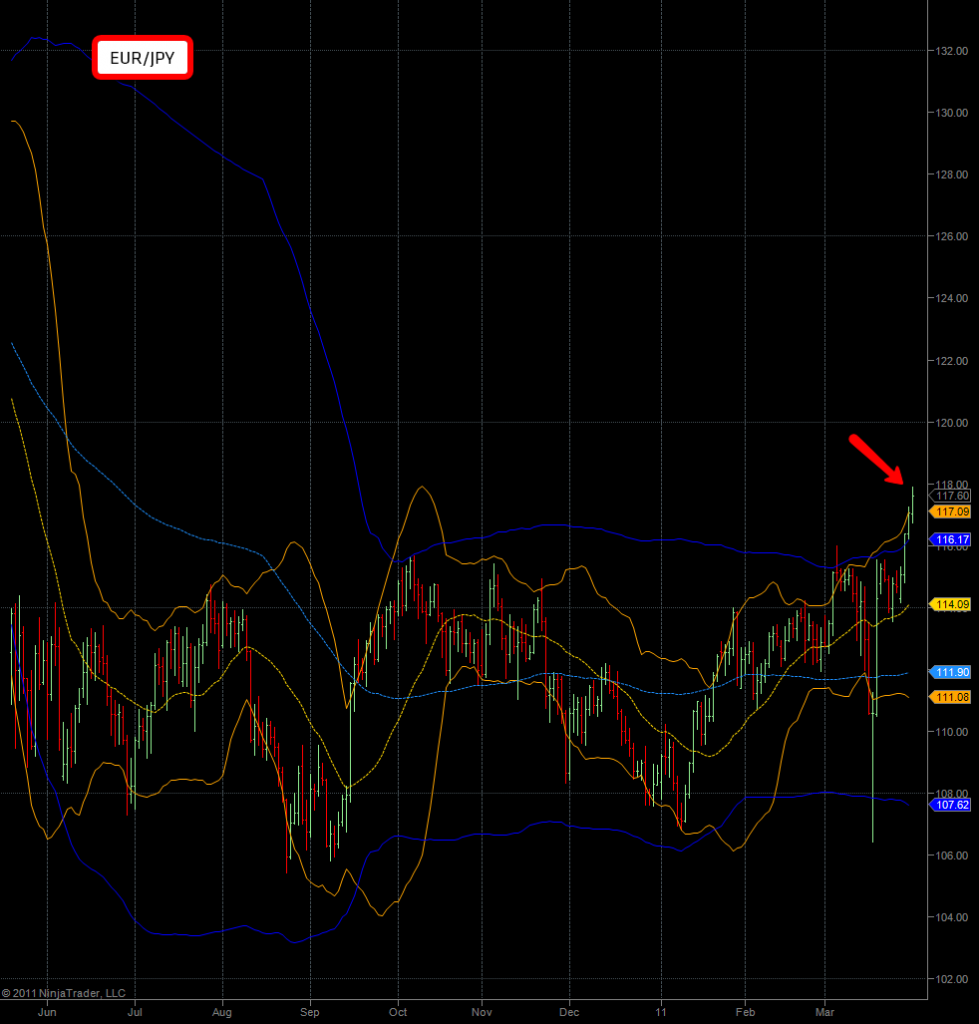Click the Mar label on time axis
This screenshot has height=1024, width=979.
point(826,1011)
